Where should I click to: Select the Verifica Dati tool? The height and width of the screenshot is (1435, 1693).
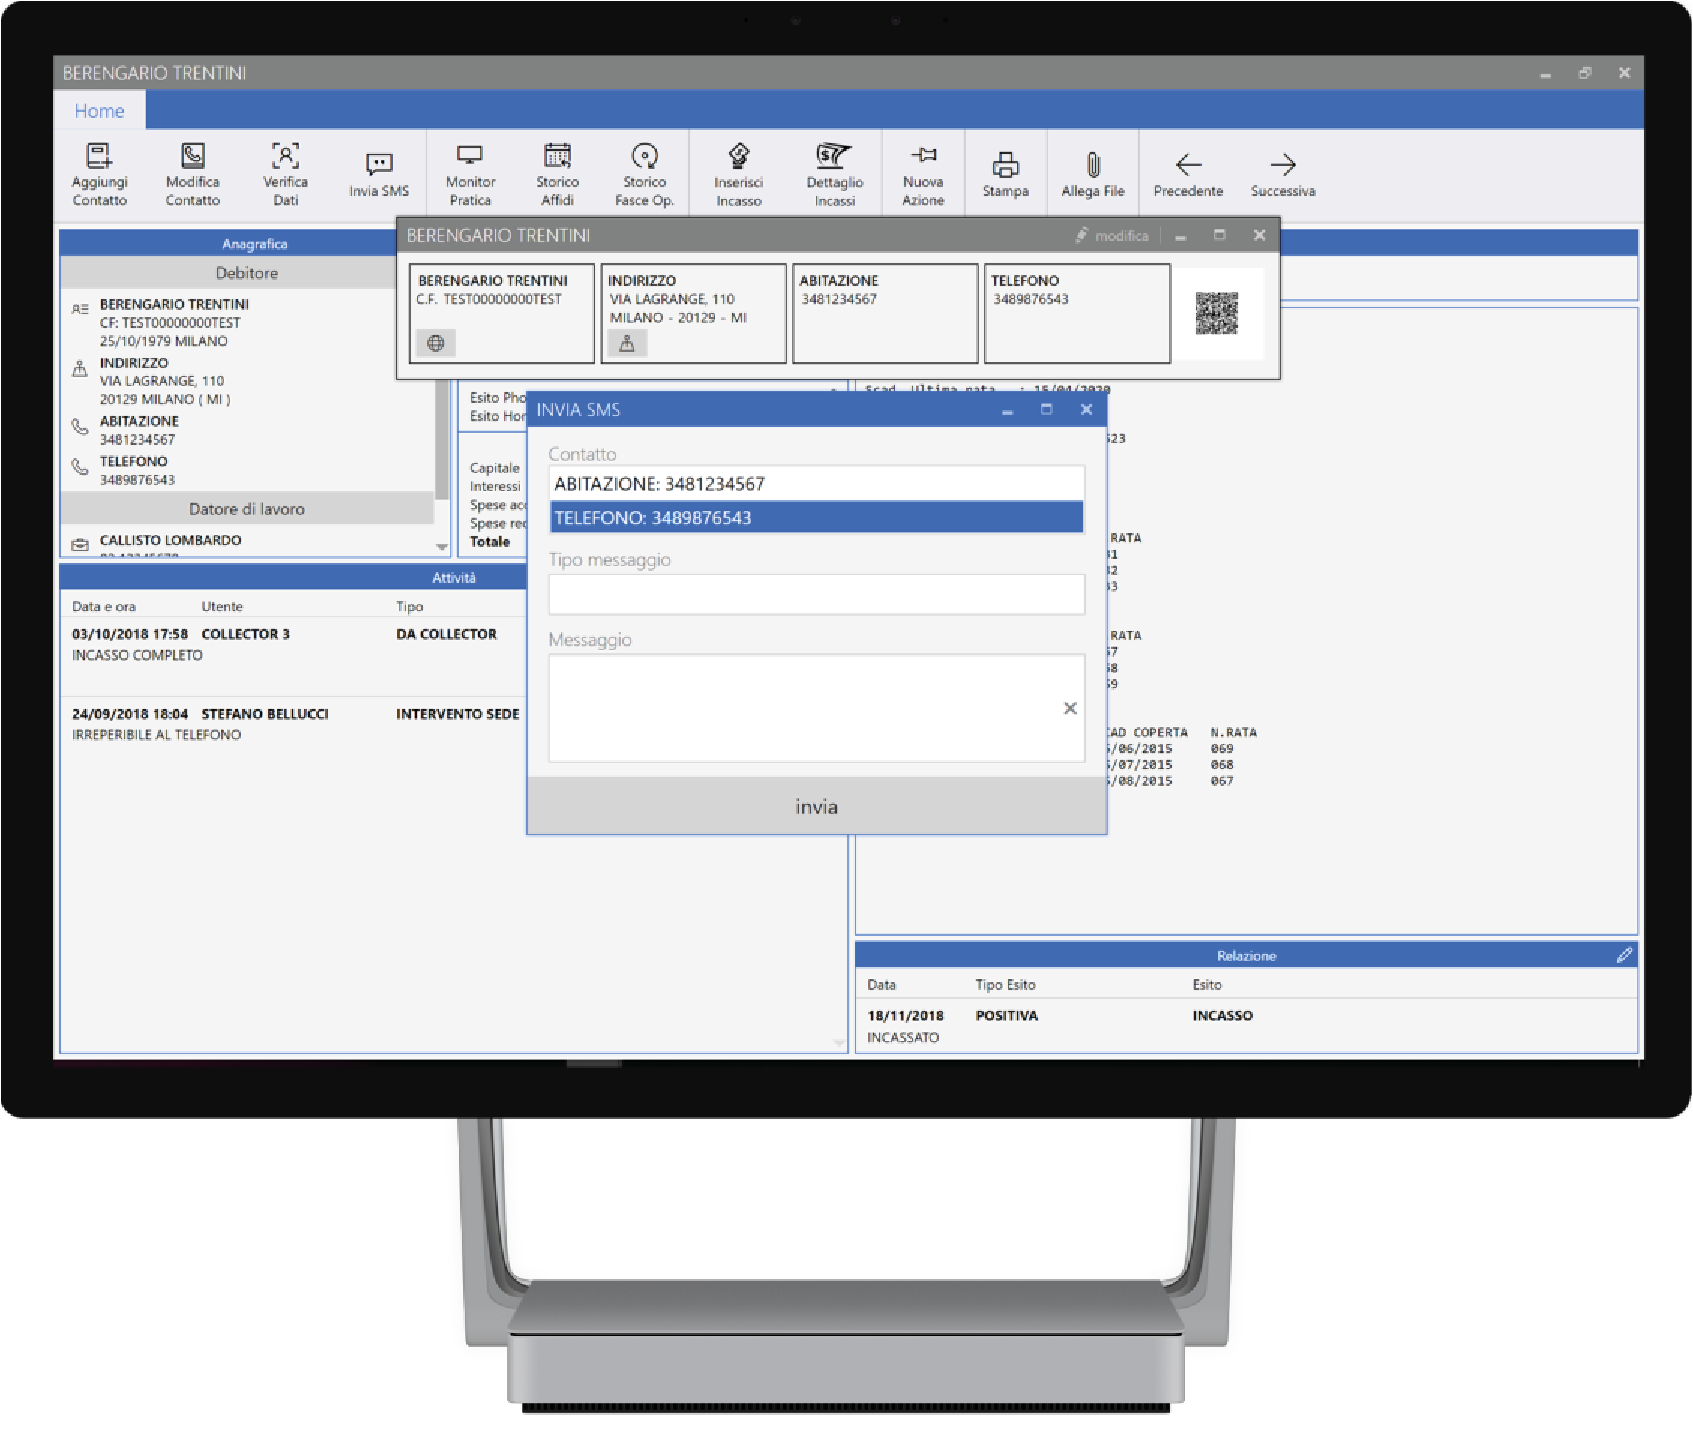click(x=285, y=173)
